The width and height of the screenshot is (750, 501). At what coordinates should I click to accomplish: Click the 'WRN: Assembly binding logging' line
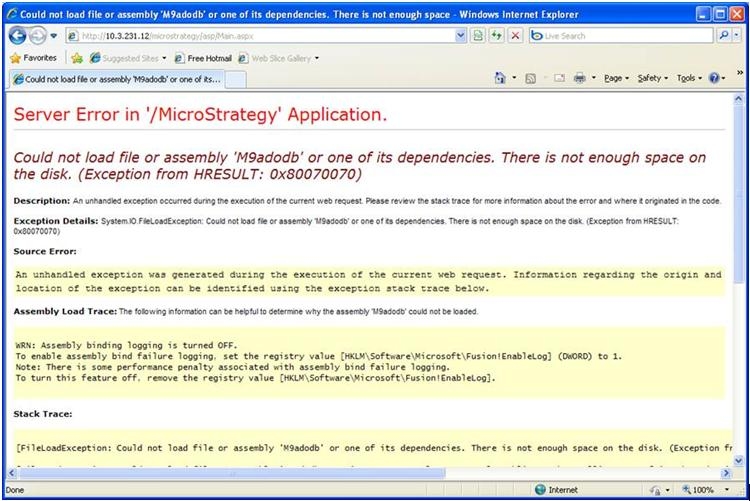[x=126, y=345]
